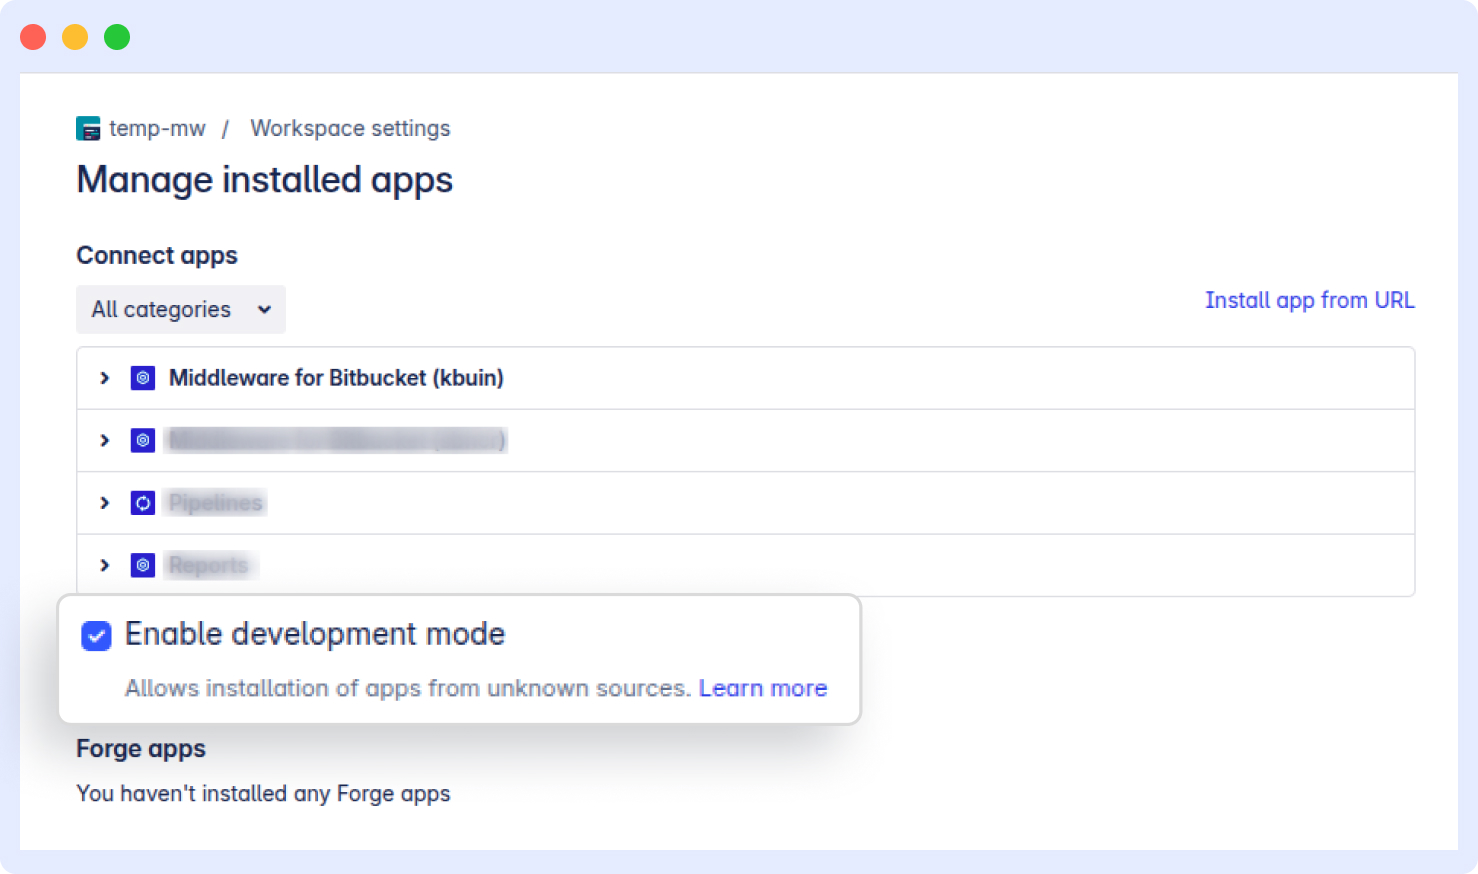
Task: Click the Install app from URL link
Action: click(x=1310, y=300)
